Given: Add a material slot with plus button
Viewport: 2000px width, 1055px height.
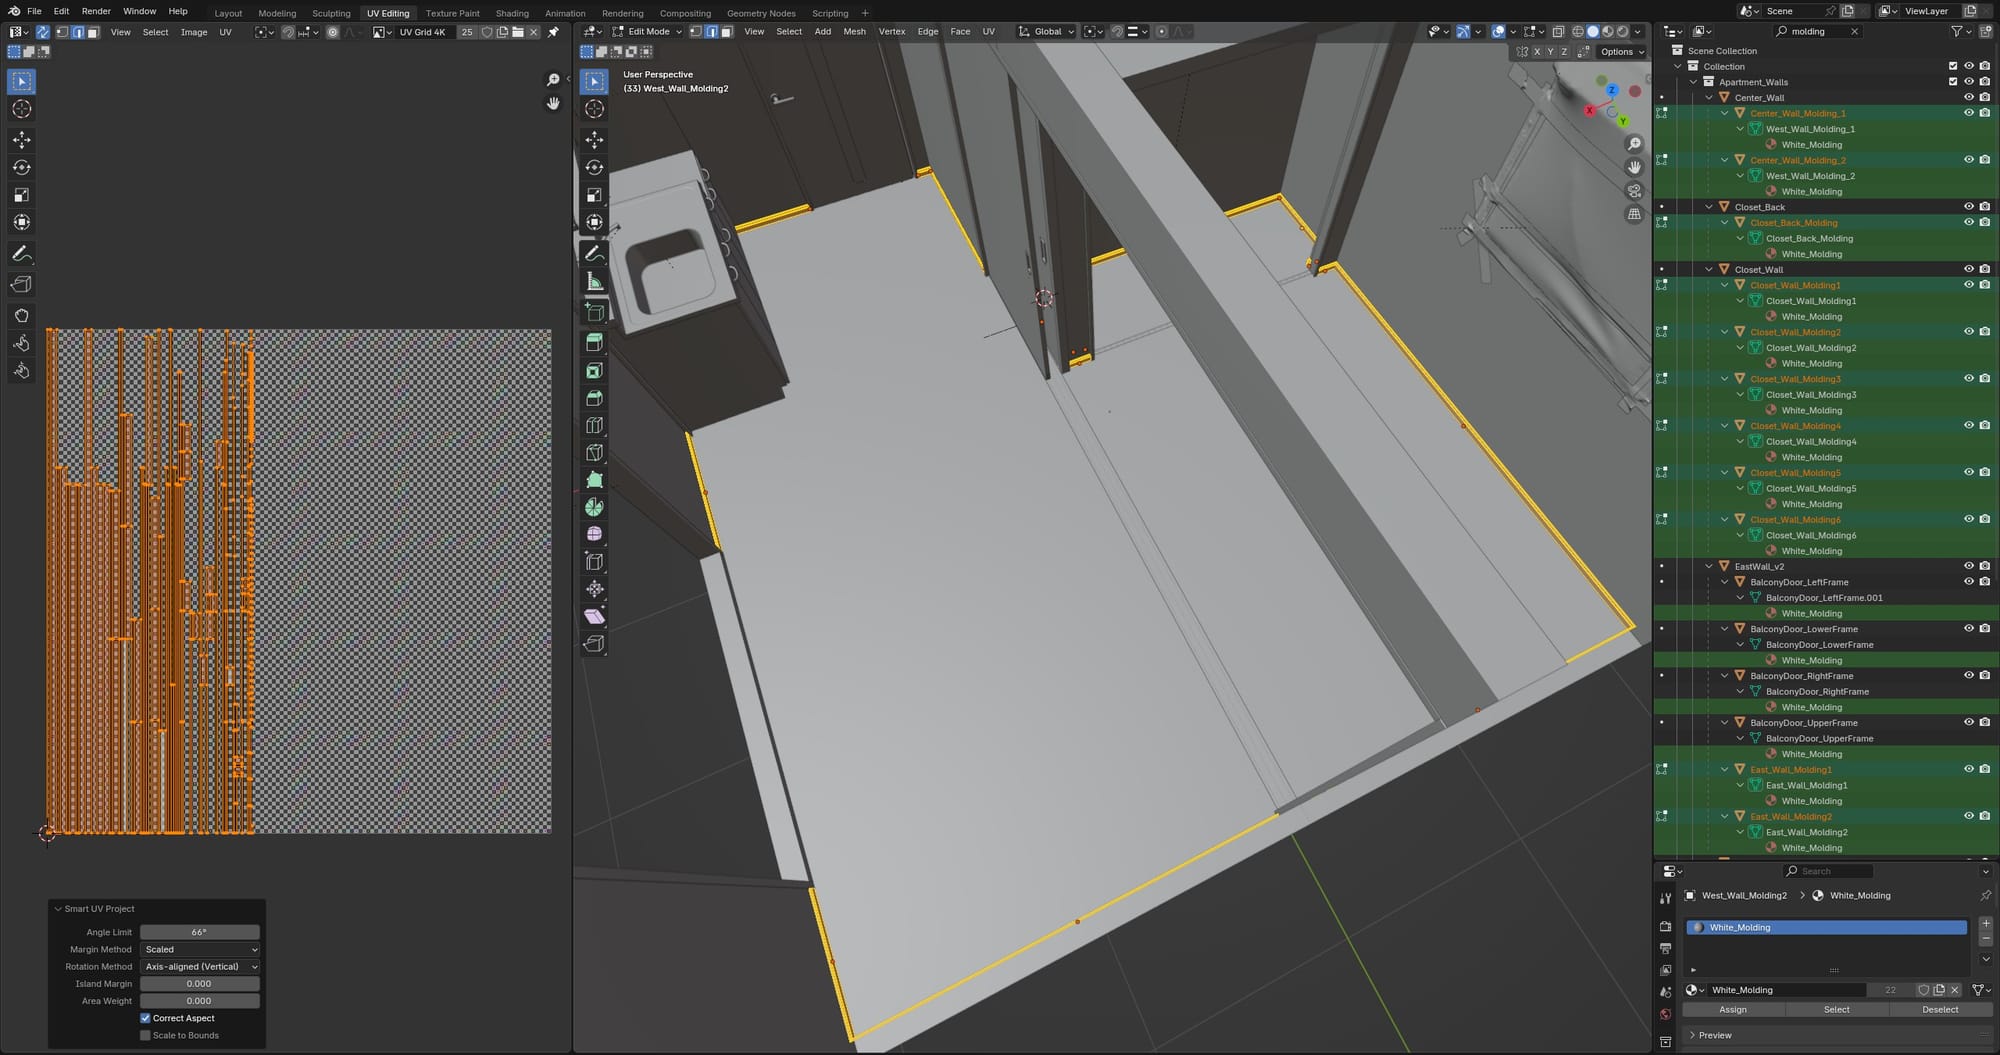Looking at the screenshot, I should coord(1986,923).
